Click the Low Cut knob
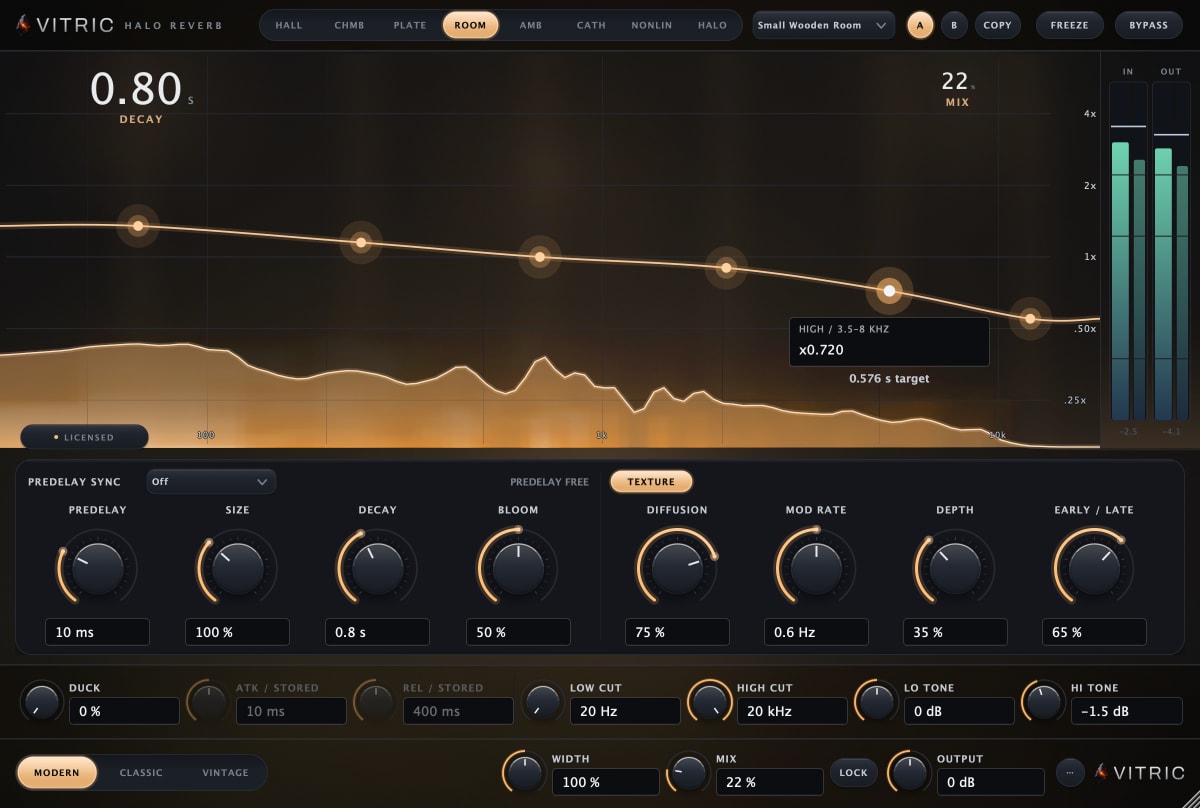 point(543,702)
